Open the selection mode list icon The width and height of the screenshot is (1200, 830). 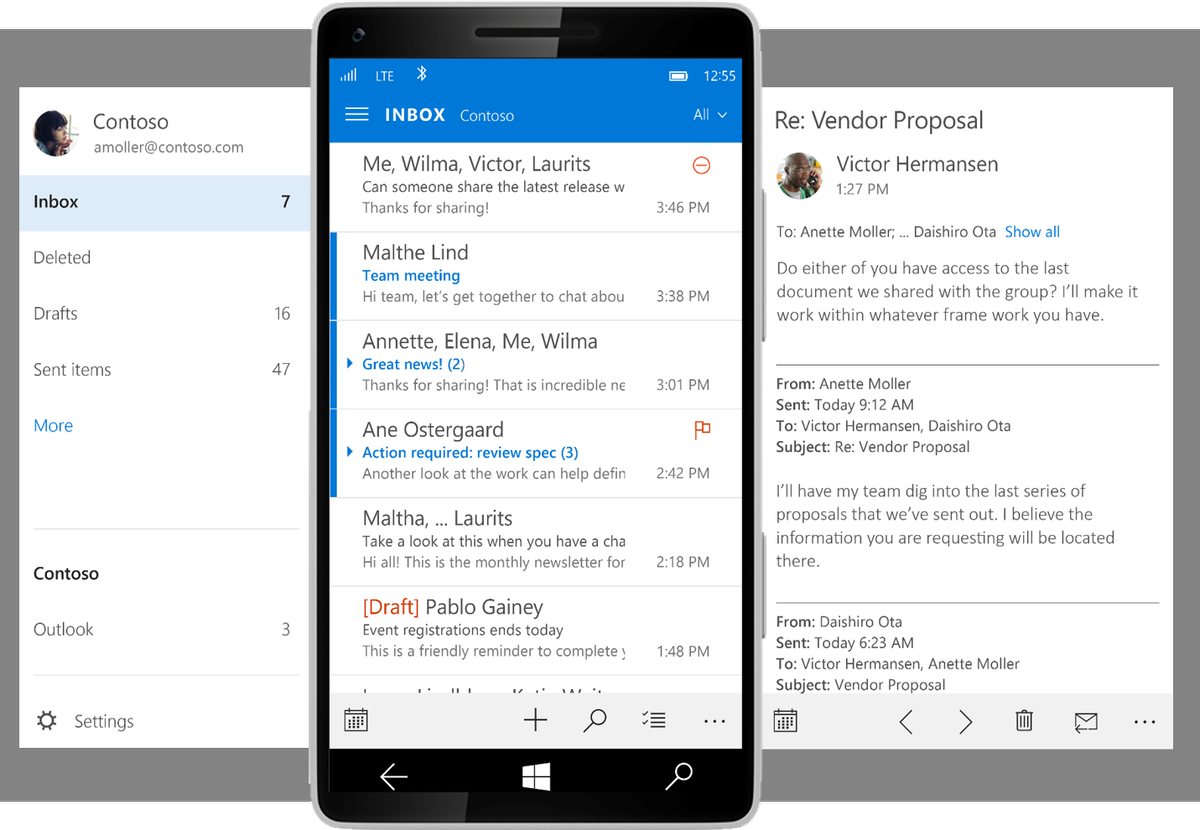(x=654, y=720)
